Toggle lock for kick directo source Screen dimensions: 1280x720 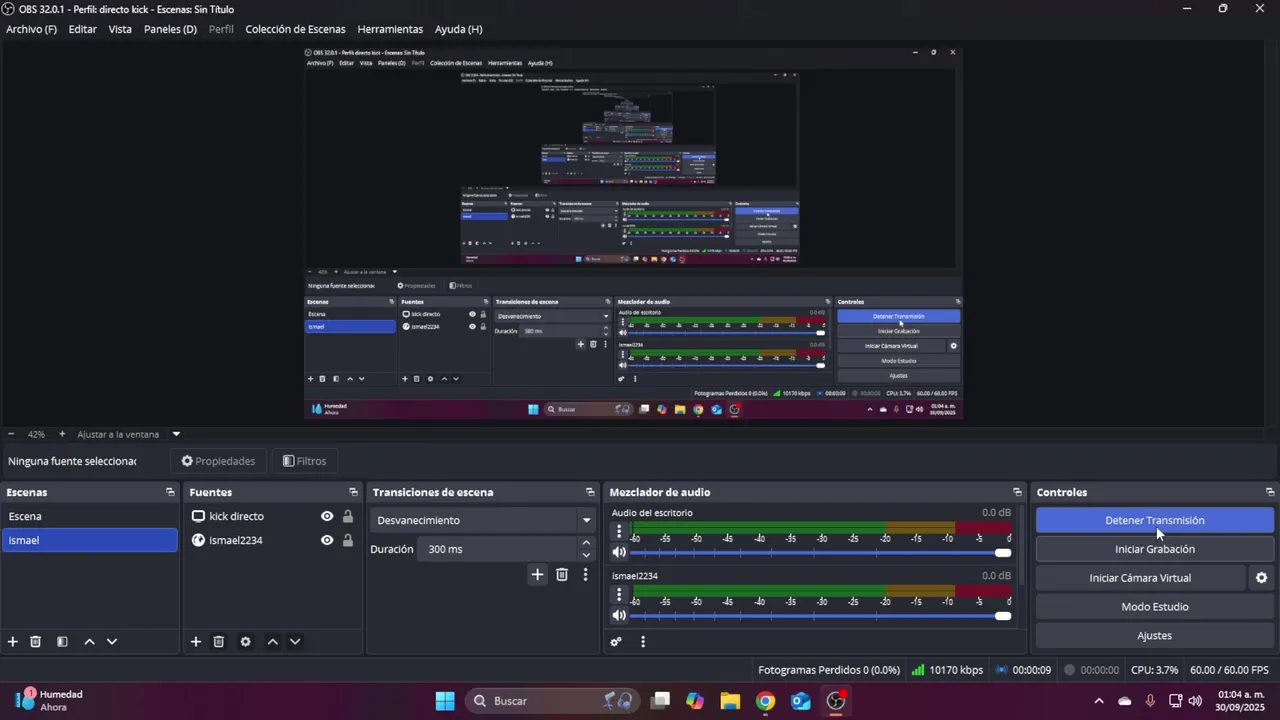point(348,516)
